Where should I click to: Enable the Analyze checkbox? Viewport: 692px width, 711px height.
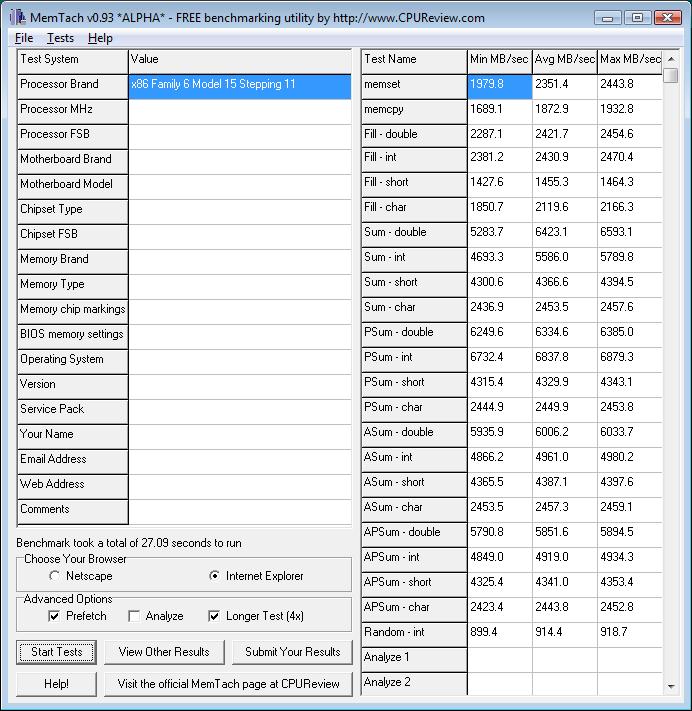(x=134, y=616)
